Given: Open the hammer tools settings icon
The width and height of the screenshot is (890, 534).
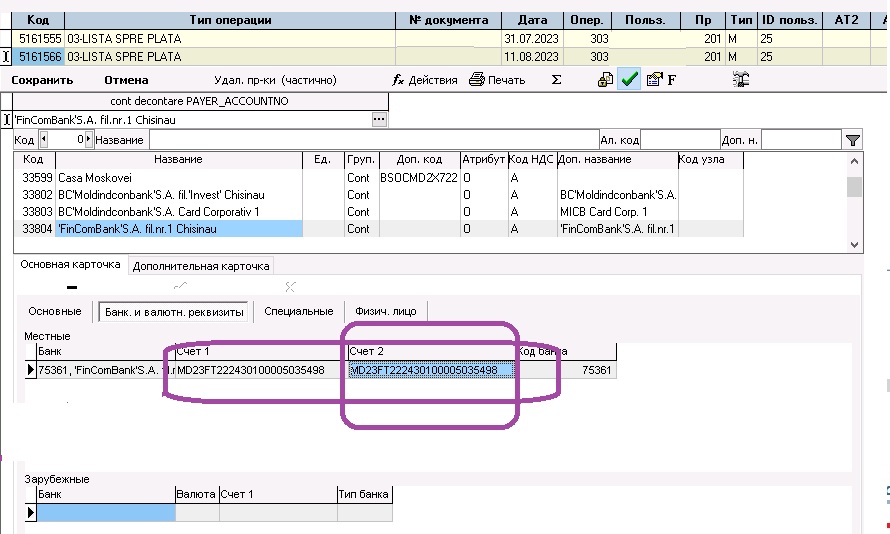Looking at the screenshot, I should coord(741,79).
